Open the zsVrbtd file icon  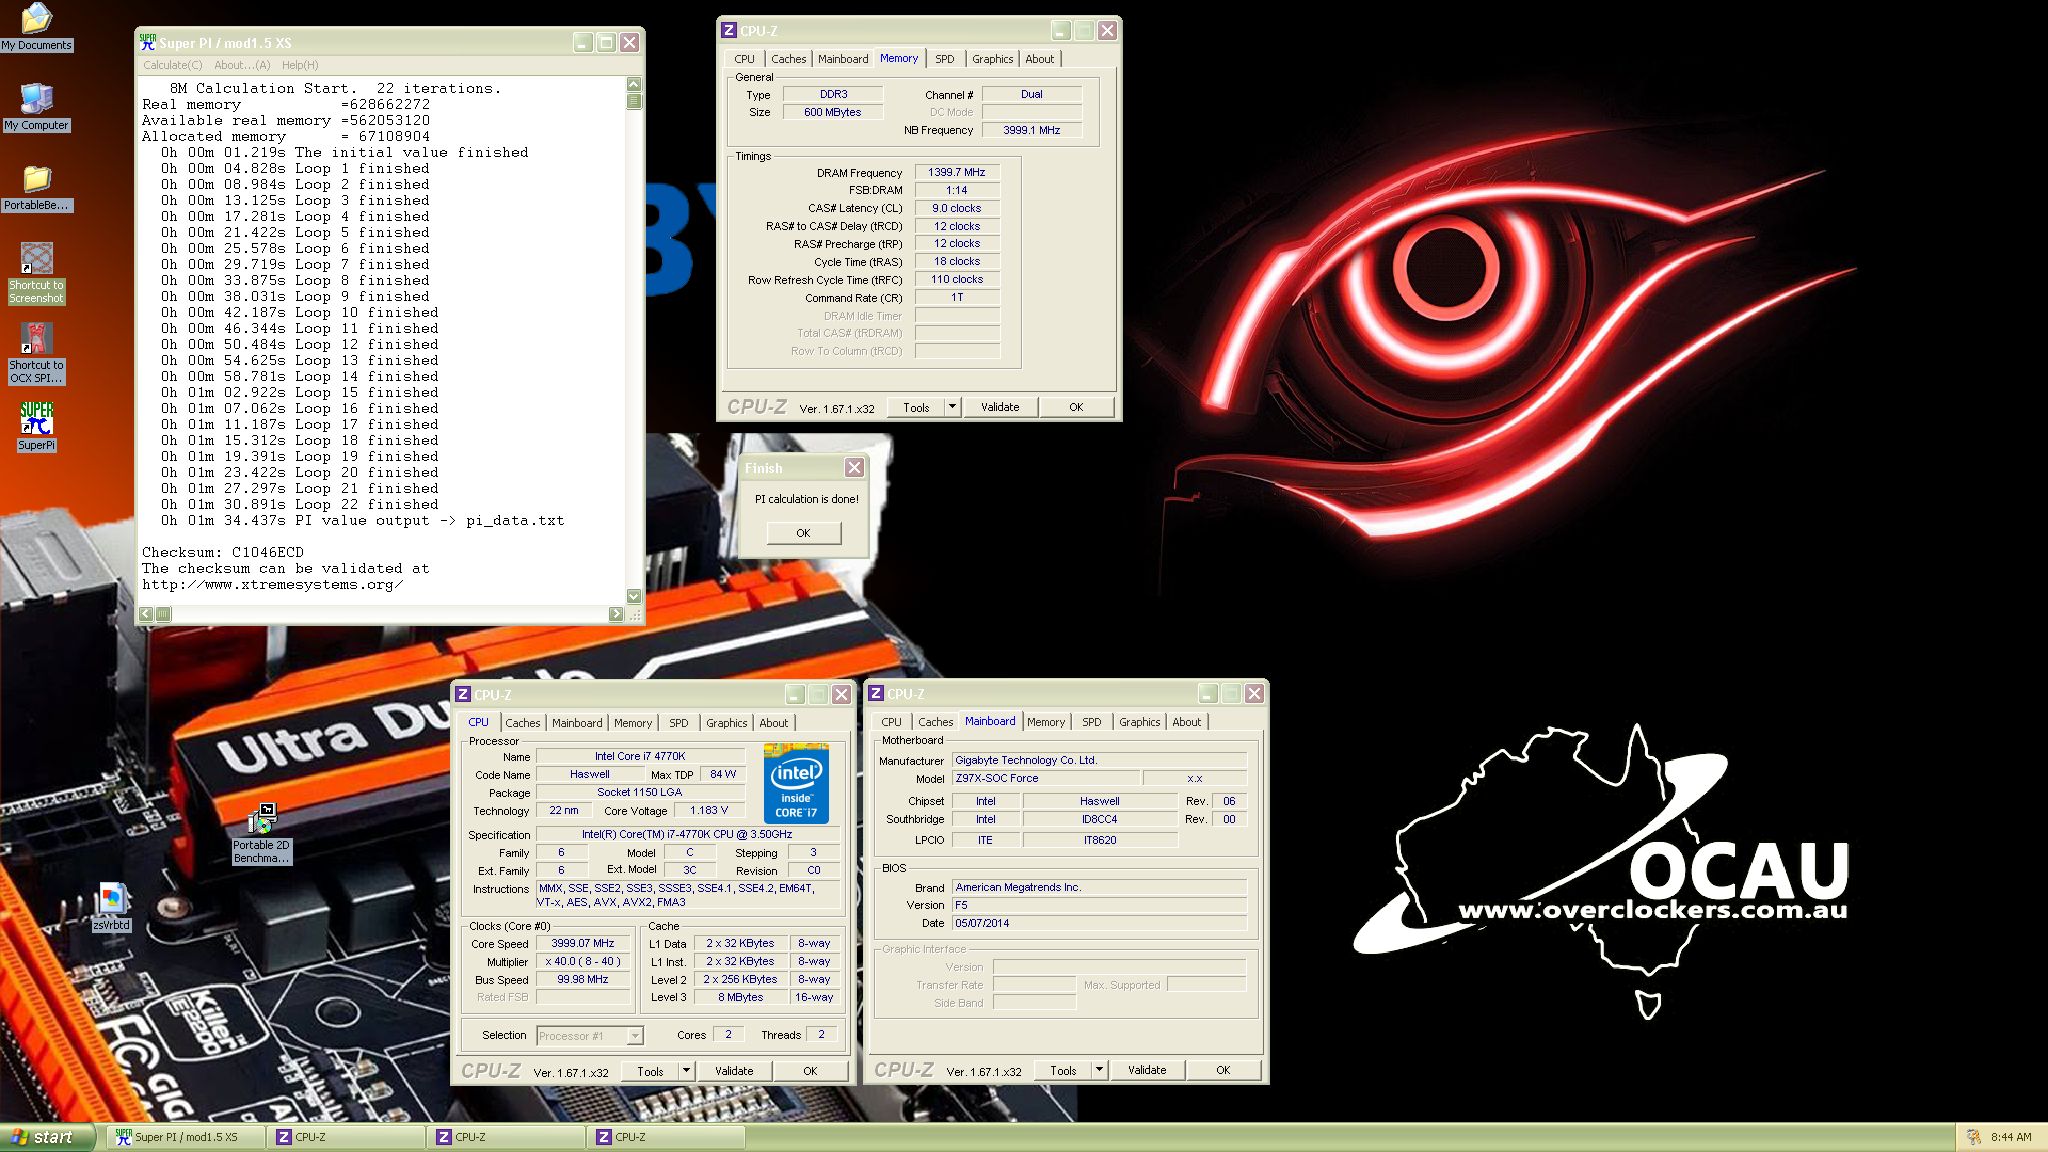point(111,899)
